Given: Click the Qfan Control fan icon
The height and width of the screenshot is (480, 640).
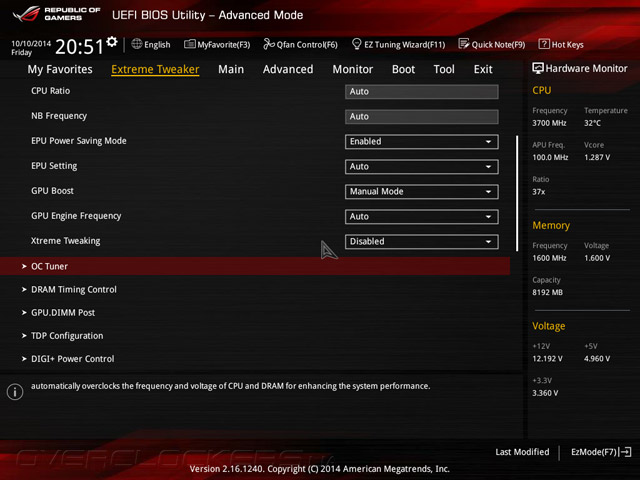Looking at the screenshot, I should 269,44.
